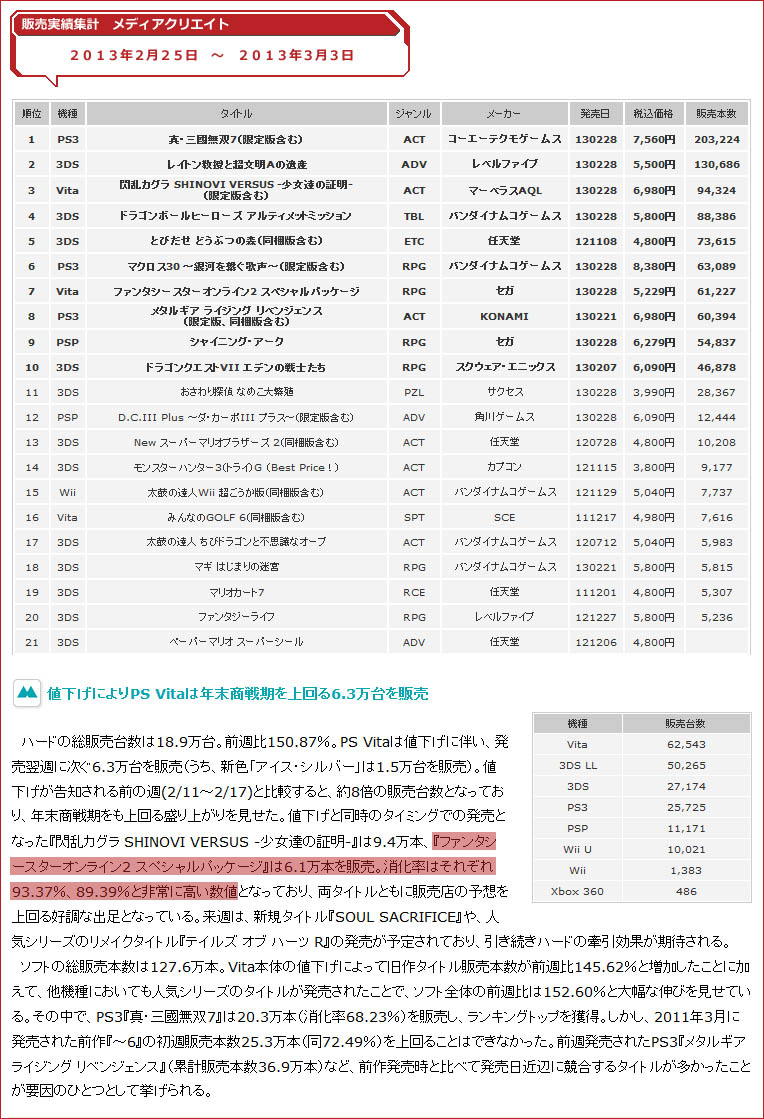Screen dimensions: 764x1119
Task: Click hardware table PSP units 11,171
Action: (x=686, y=829)
